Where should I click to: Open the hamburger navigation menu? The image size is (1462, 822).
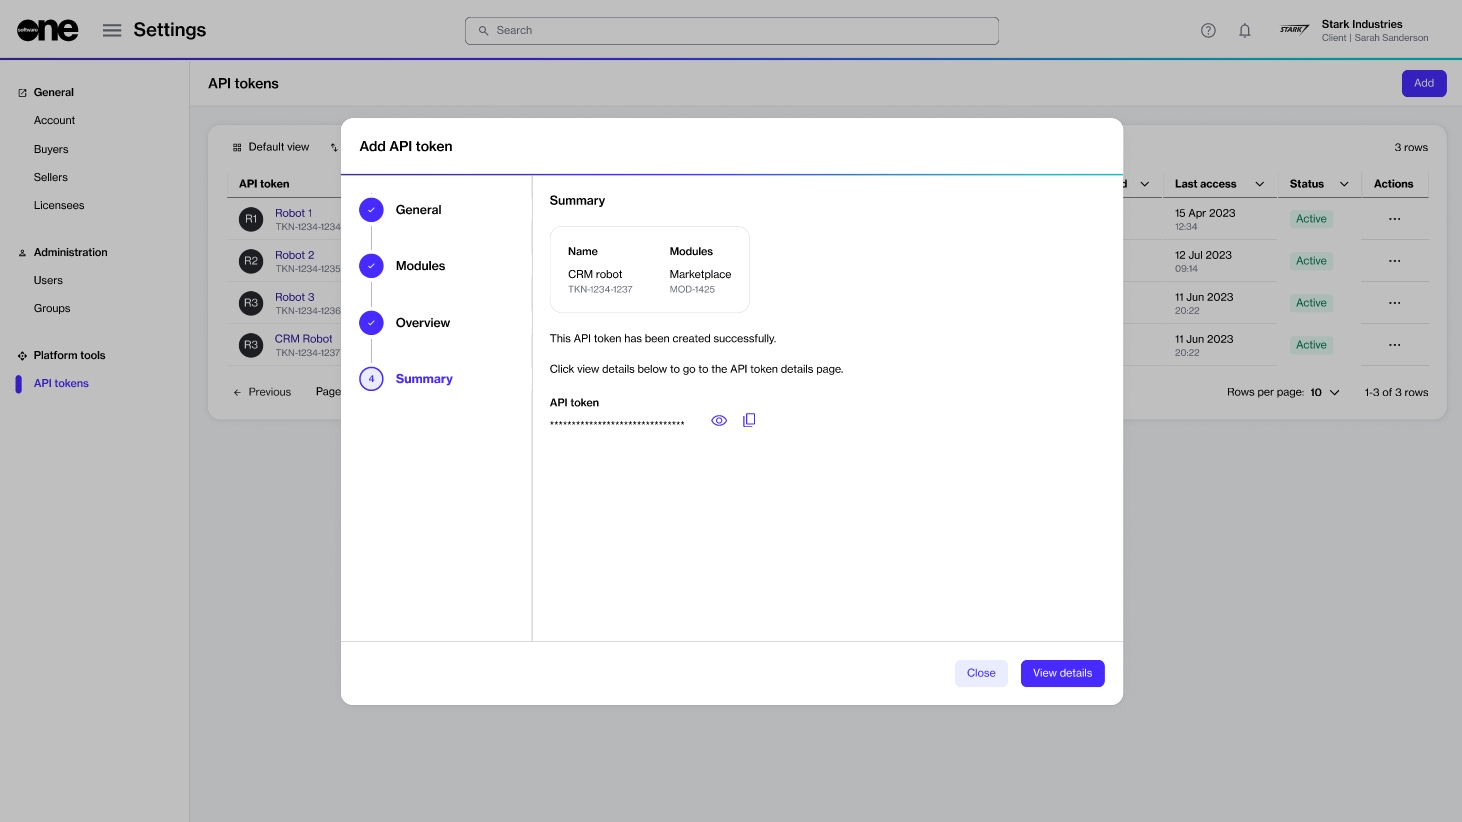(112, 30)
